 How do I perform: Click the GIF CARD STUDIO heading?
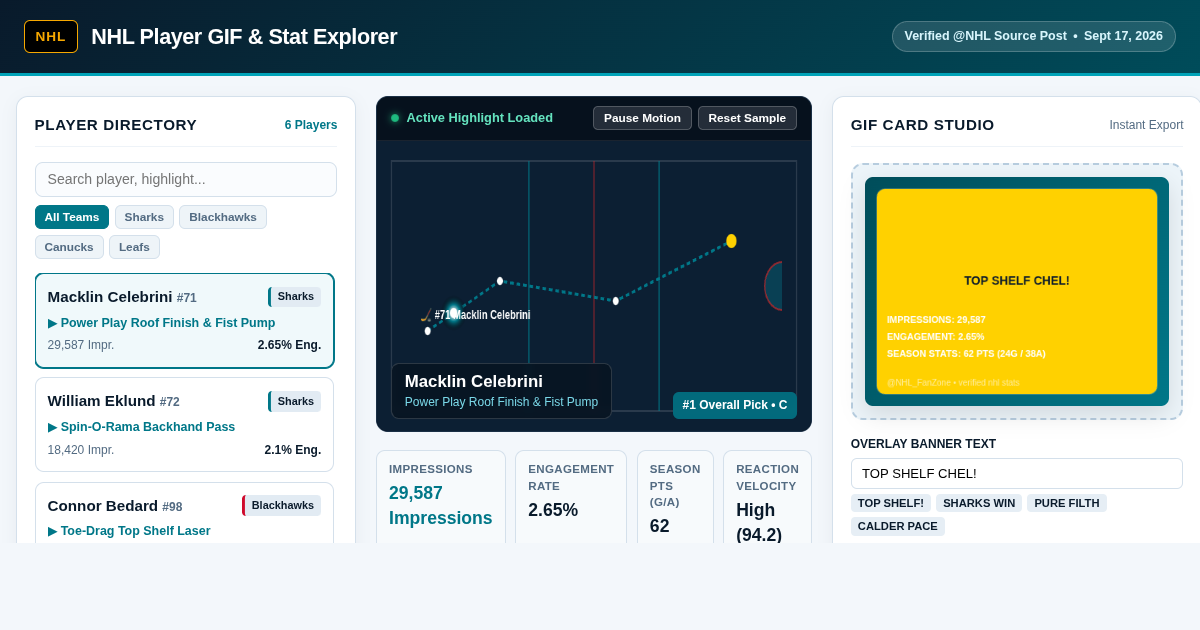[923, 125]
